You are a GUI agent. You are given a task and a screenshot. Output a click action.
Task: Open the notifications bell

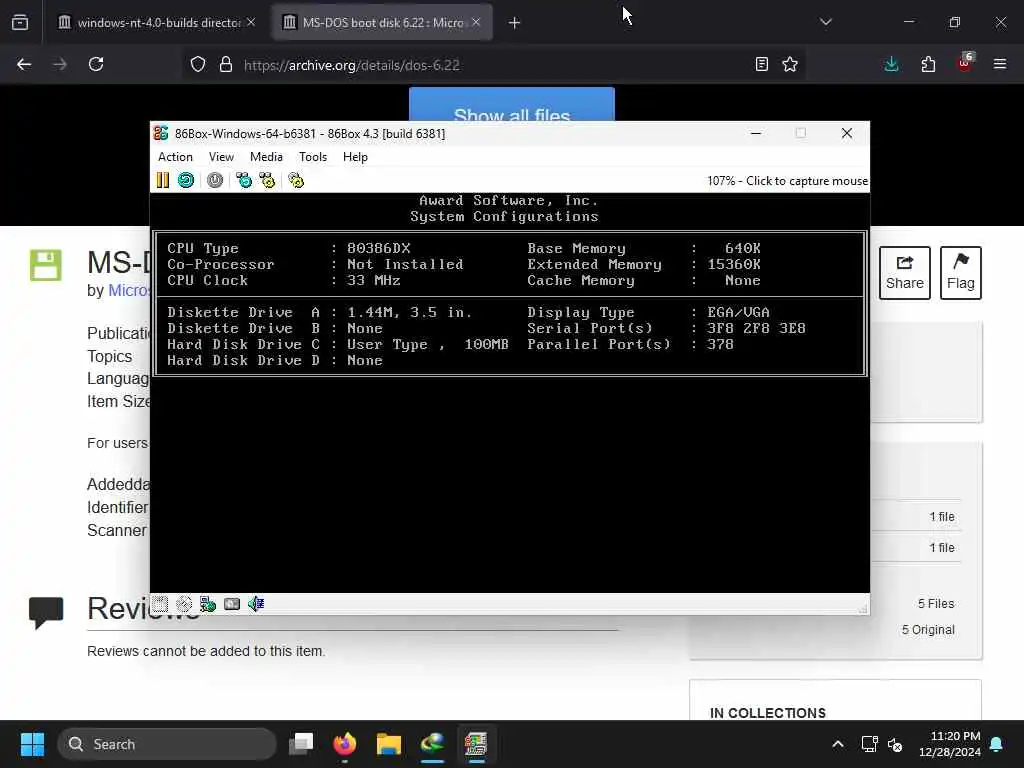(x=997, y=744)
